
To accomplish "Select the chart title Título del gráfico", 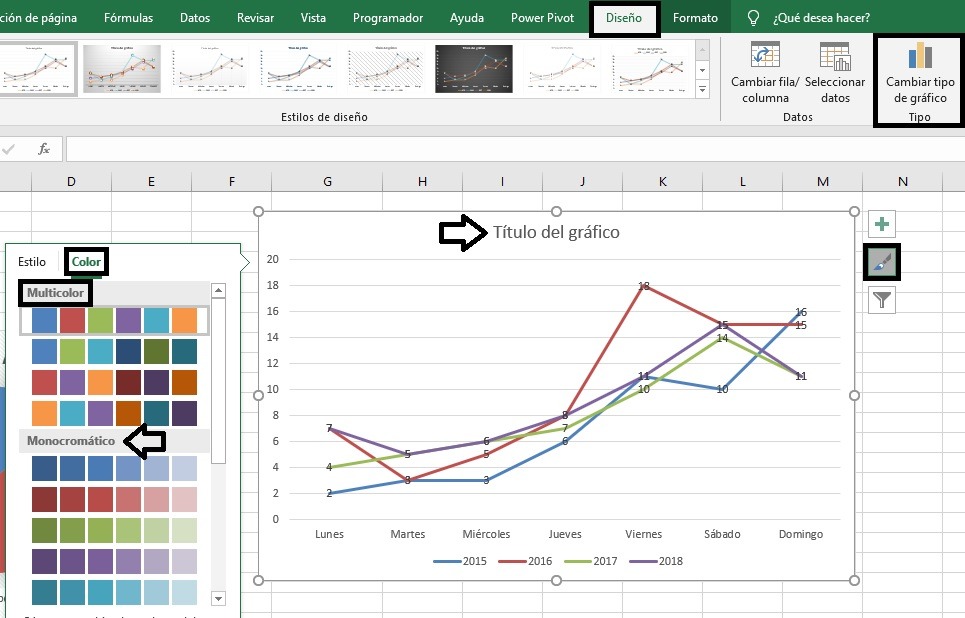I will pos(556,231).
